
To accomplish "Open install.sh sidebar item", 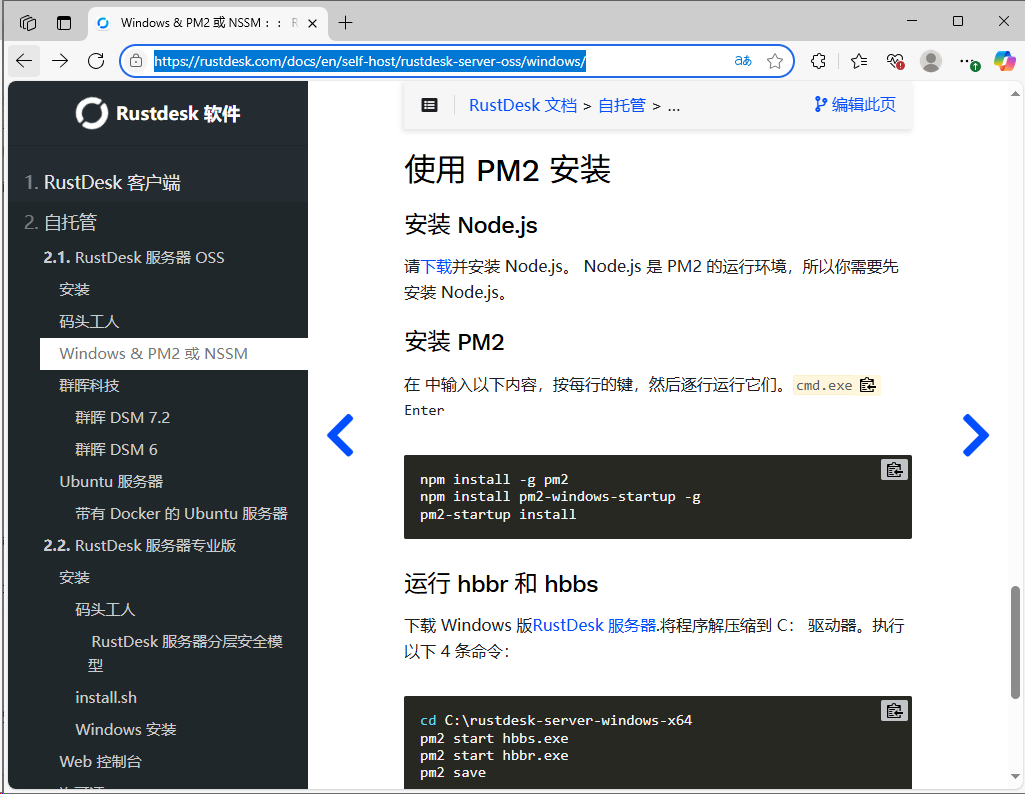I will 106,697.
